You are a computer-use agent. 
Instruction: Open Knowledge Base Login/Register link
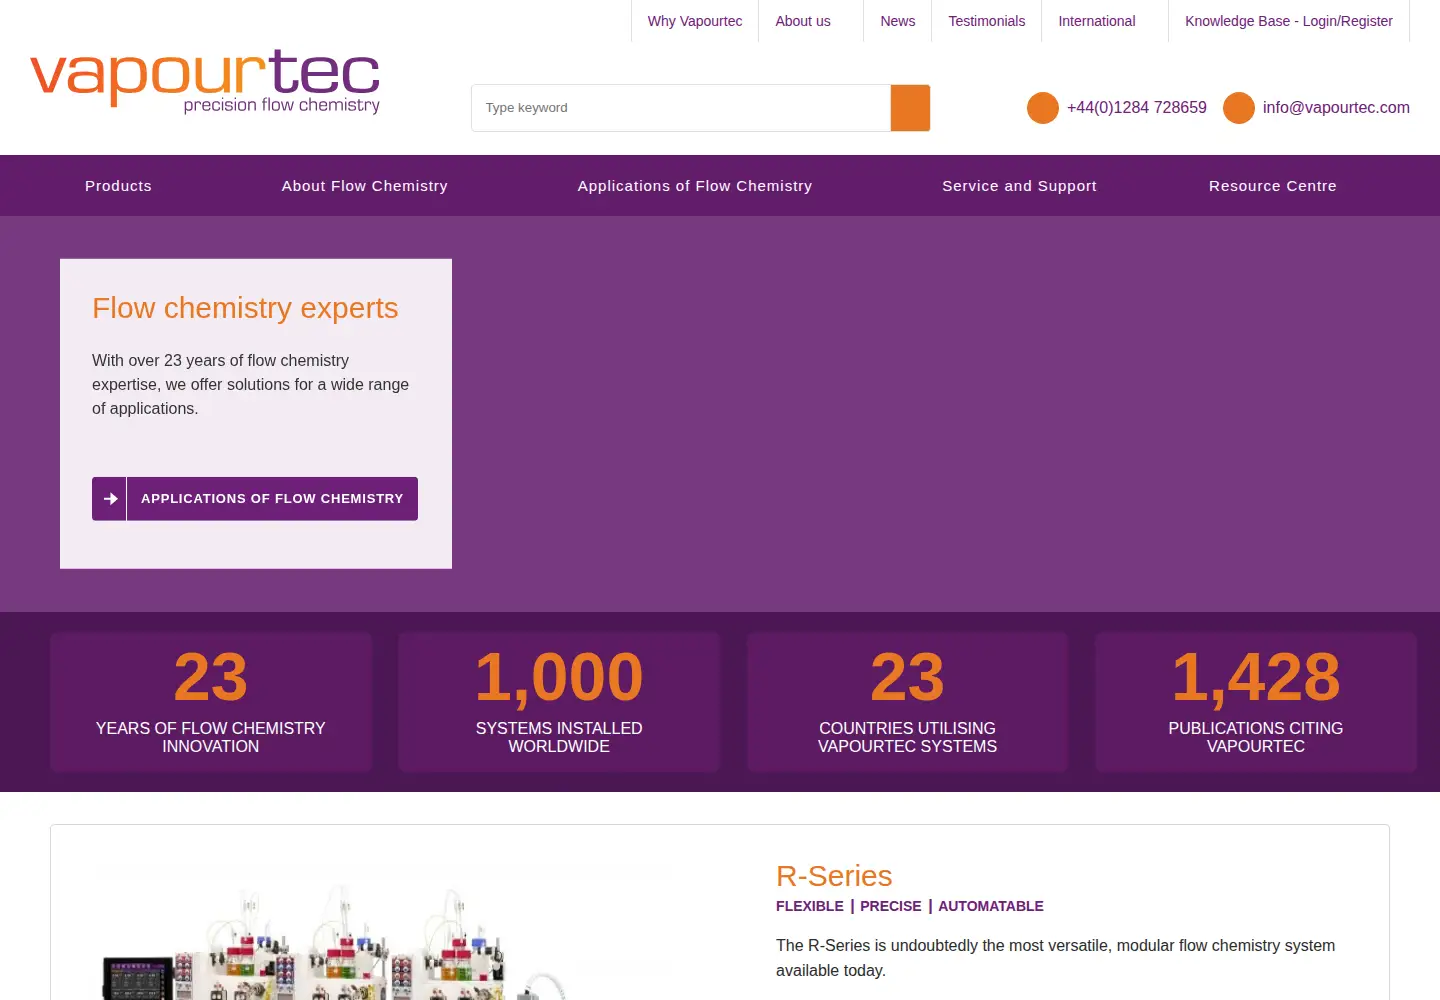tap(1289, 21)
